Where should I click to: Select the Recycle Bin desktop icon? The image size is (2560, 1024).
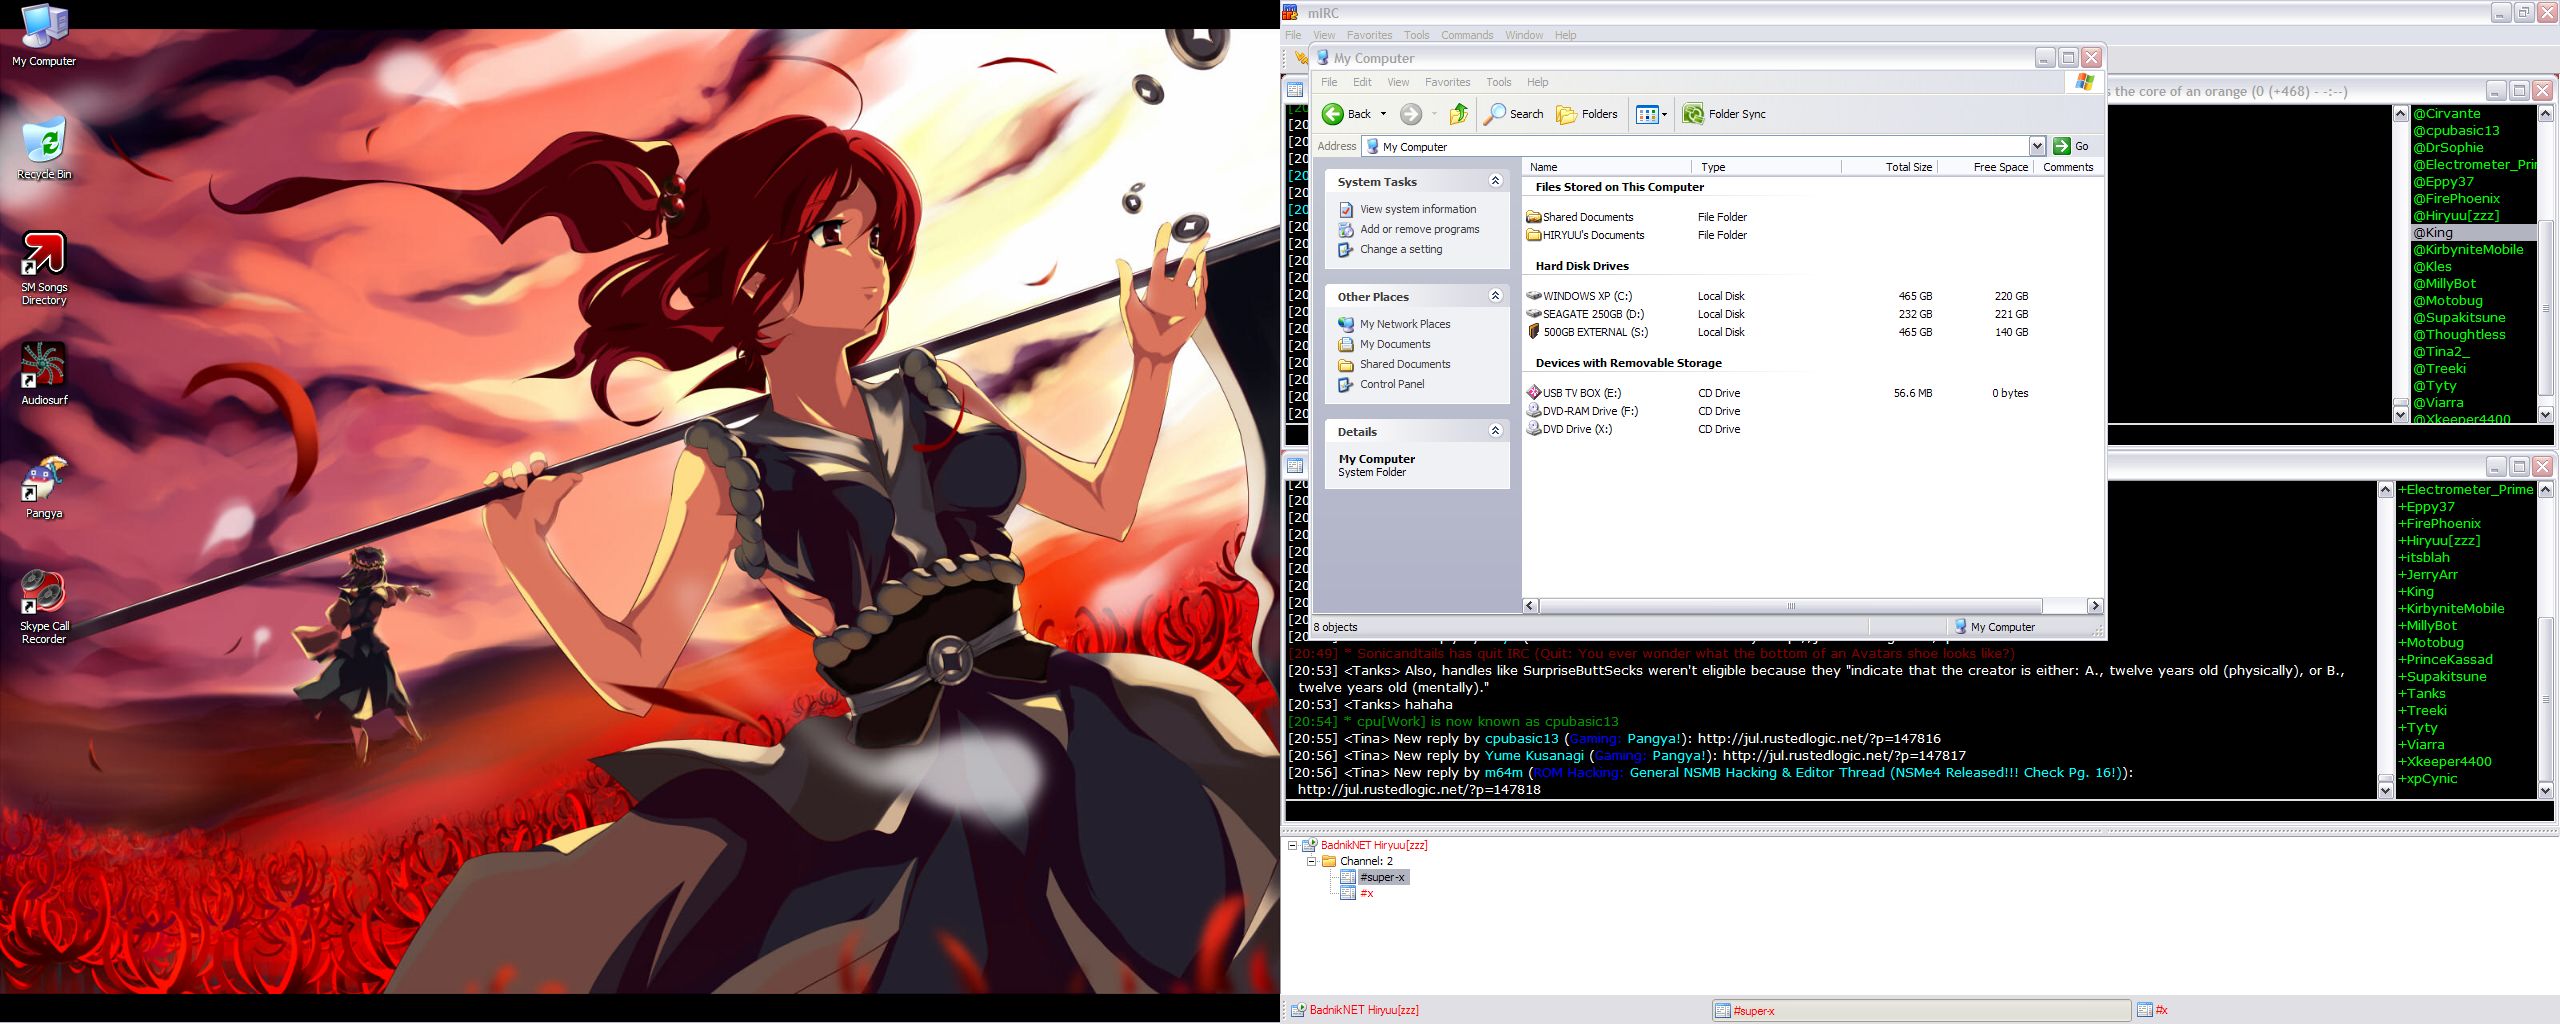pos(44,142)
